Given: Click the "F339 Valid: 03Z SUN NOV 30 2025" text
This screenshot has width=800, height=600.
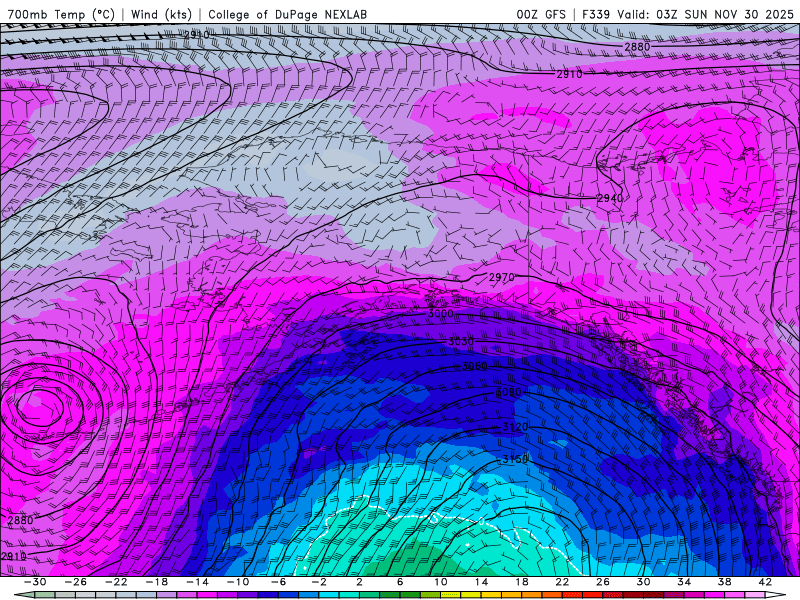Looking at the screenshot, I should tap(688, 14).
